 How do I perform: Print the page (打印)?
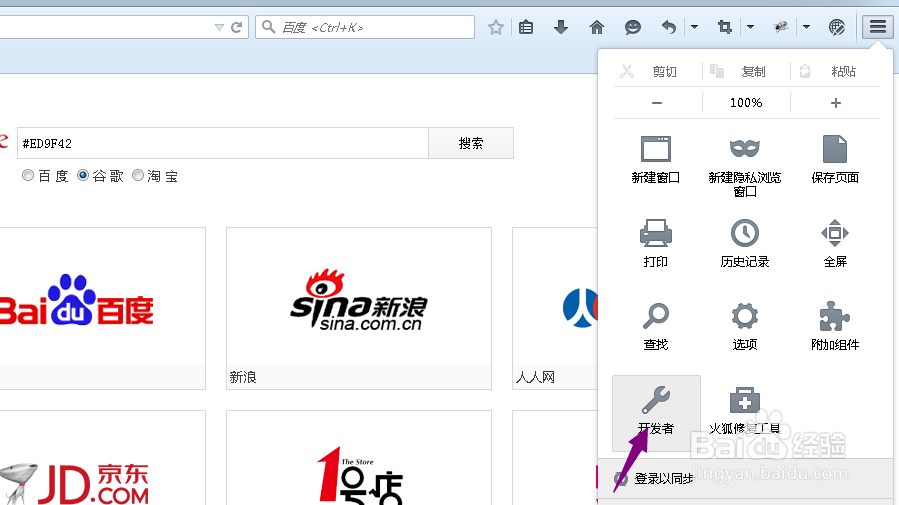[x=656, y=243]
